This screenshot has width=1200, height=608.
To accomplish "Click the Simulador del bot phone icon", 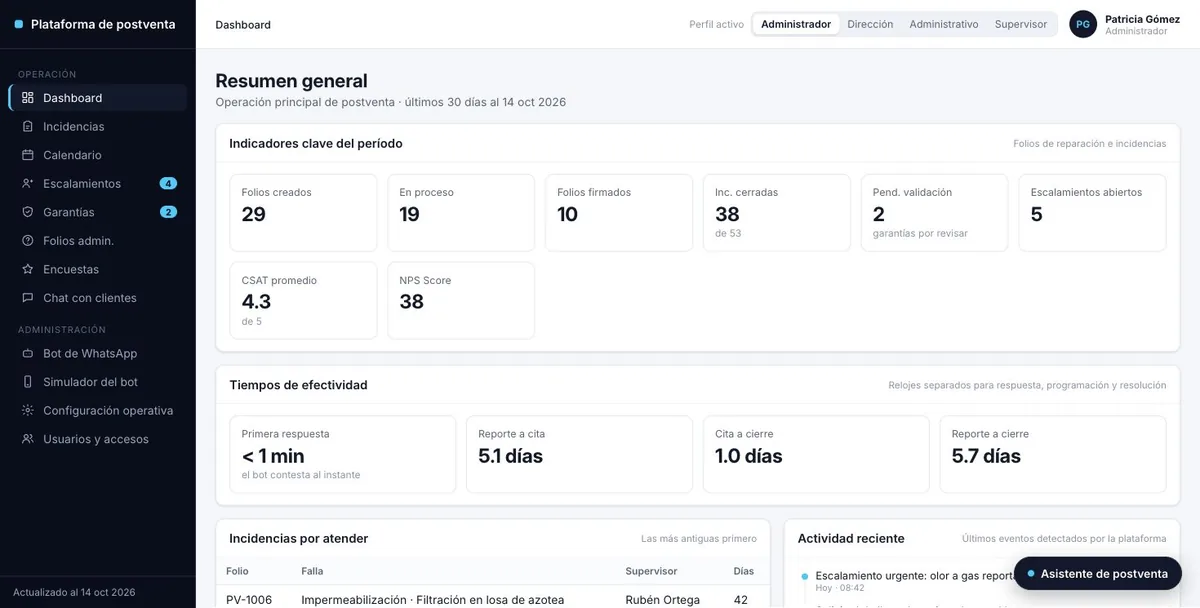I will coord(27,382).
